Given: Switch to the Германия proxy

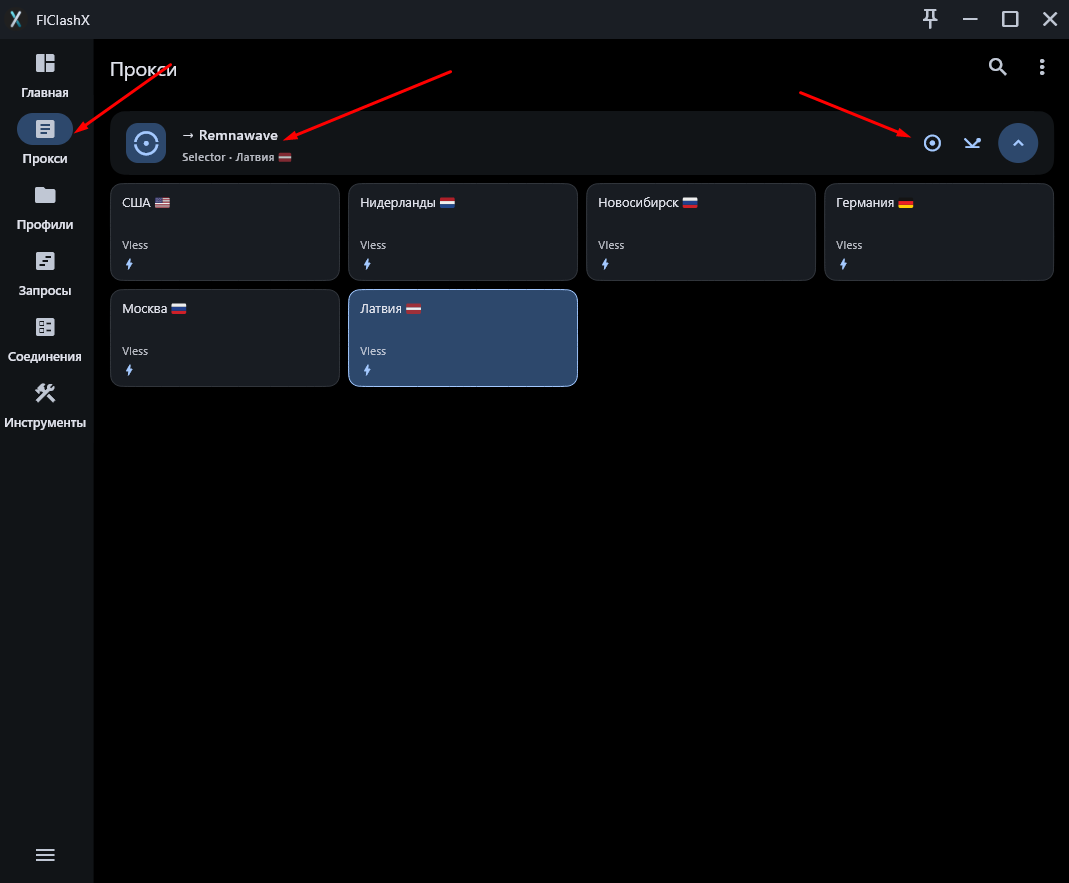Looking at the screenshot, I should [x=938, y=231].
